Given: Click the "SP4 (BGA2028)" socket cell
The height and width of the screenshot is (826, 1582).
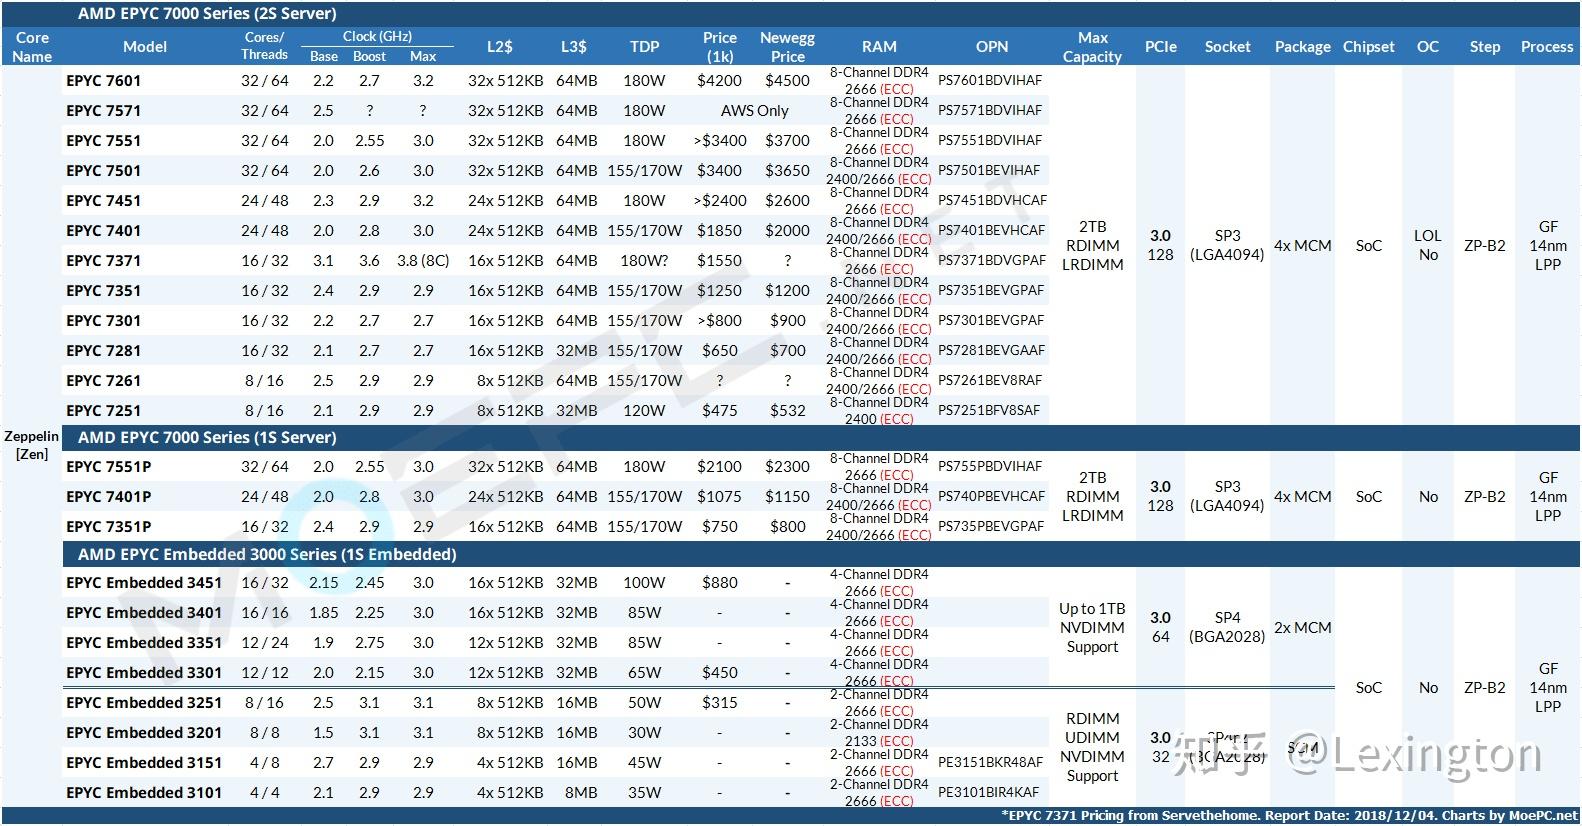Looking at the screenshot, I should 1227,627.
